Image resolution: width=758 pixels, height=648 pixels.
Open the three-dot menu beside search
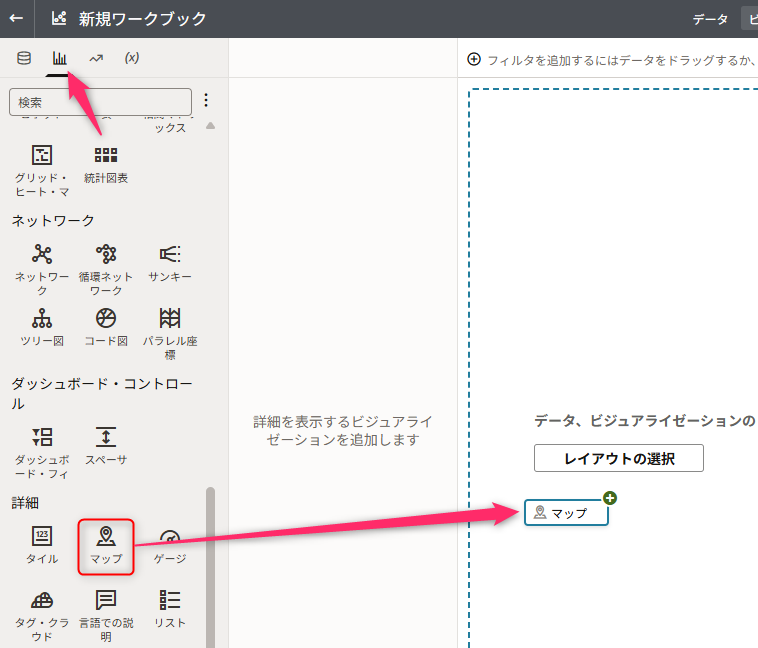point(206,100)
